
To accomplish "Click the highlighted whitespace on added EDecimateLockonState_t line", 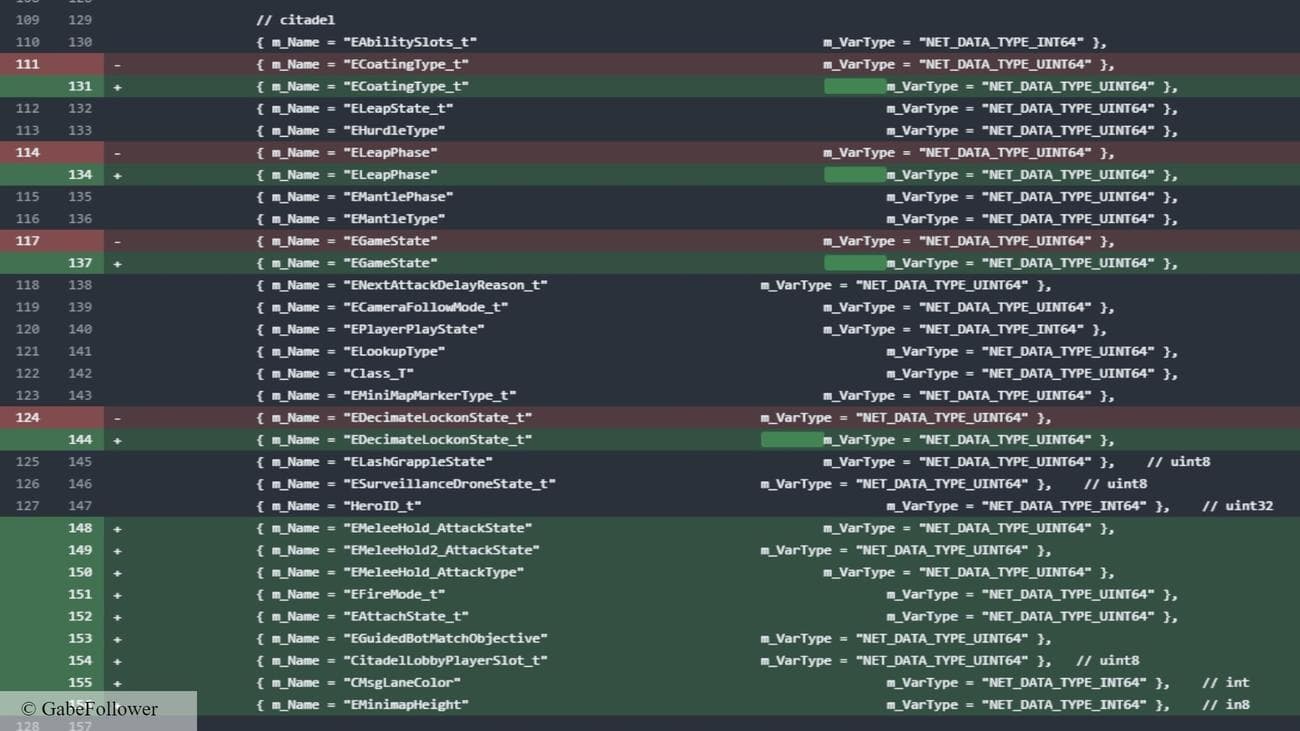I will tap(791, 440).
